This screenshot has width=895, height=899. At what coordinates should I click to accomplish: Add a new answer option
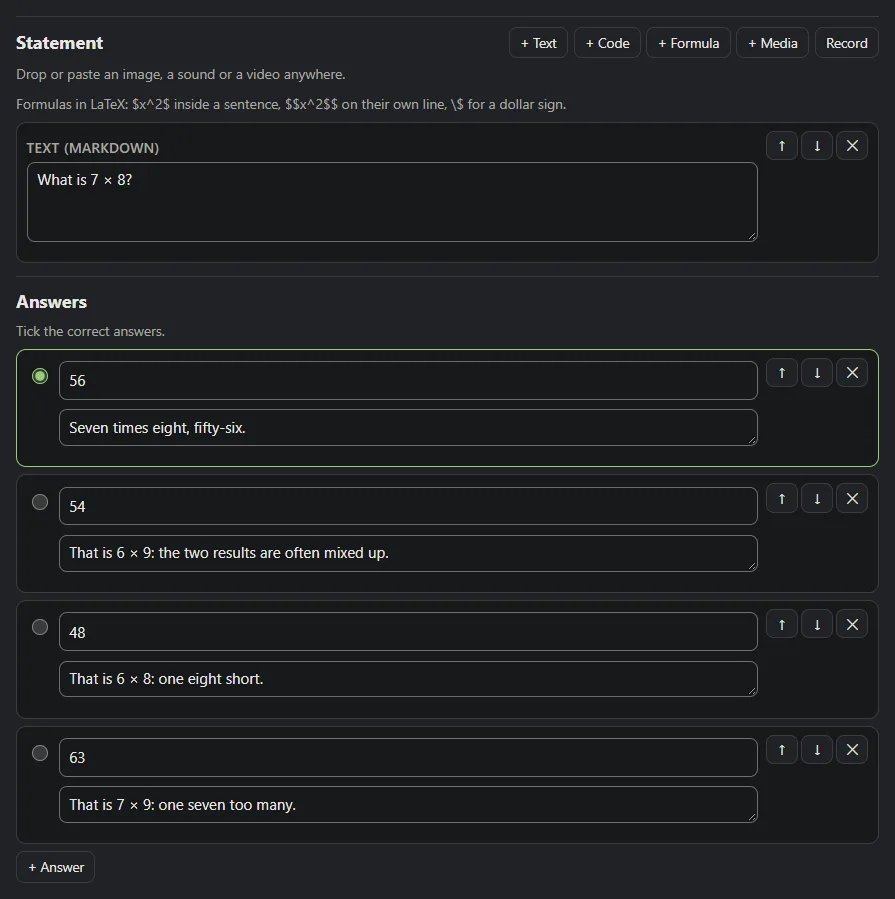pyautogui.click(x=56, y=867)
